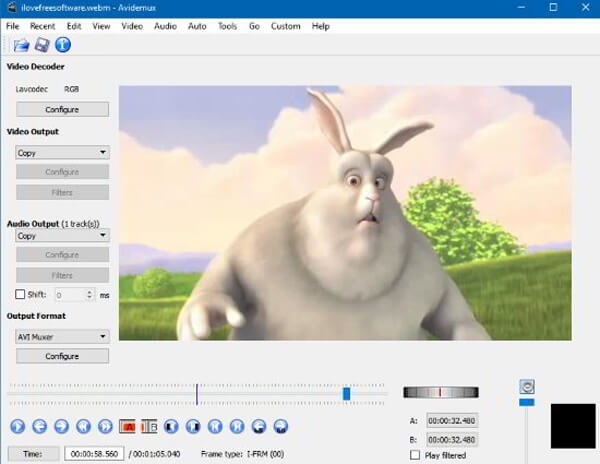Jump to next keyframe (fast-forward icon)

[x=105, y=426]
